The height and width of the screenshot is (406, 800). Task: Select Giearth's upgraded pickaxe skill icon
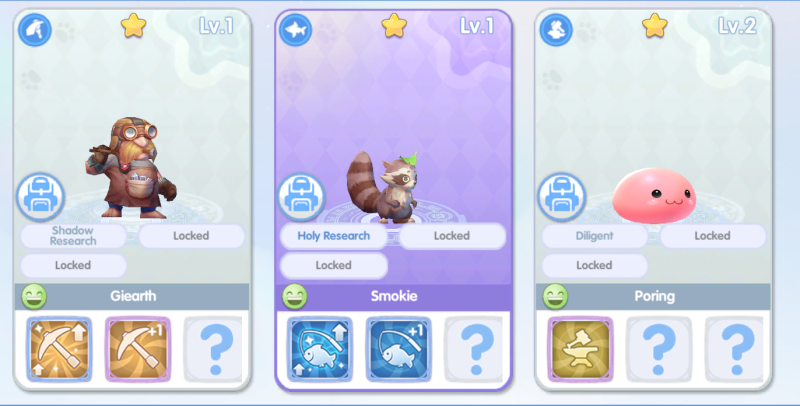(x=59, y=349)
